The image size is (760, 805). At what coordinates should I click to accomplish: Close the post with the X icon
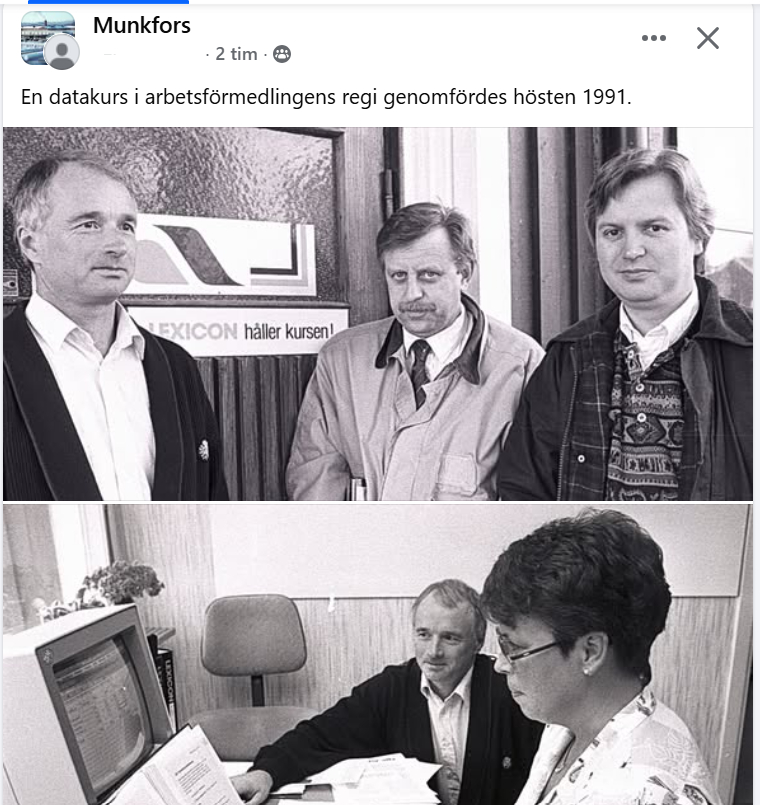pyautogui.click(x=708, y=38)
